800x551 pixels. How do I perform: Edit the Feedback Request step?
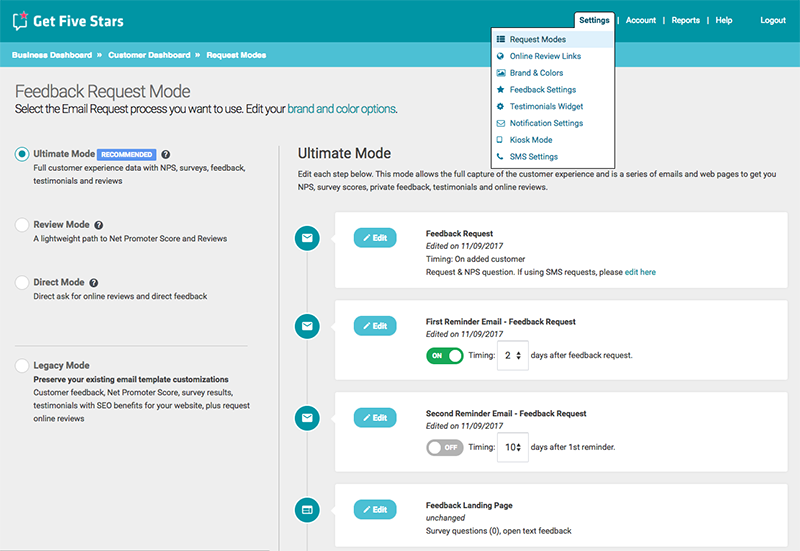click(x=375, y=238)
